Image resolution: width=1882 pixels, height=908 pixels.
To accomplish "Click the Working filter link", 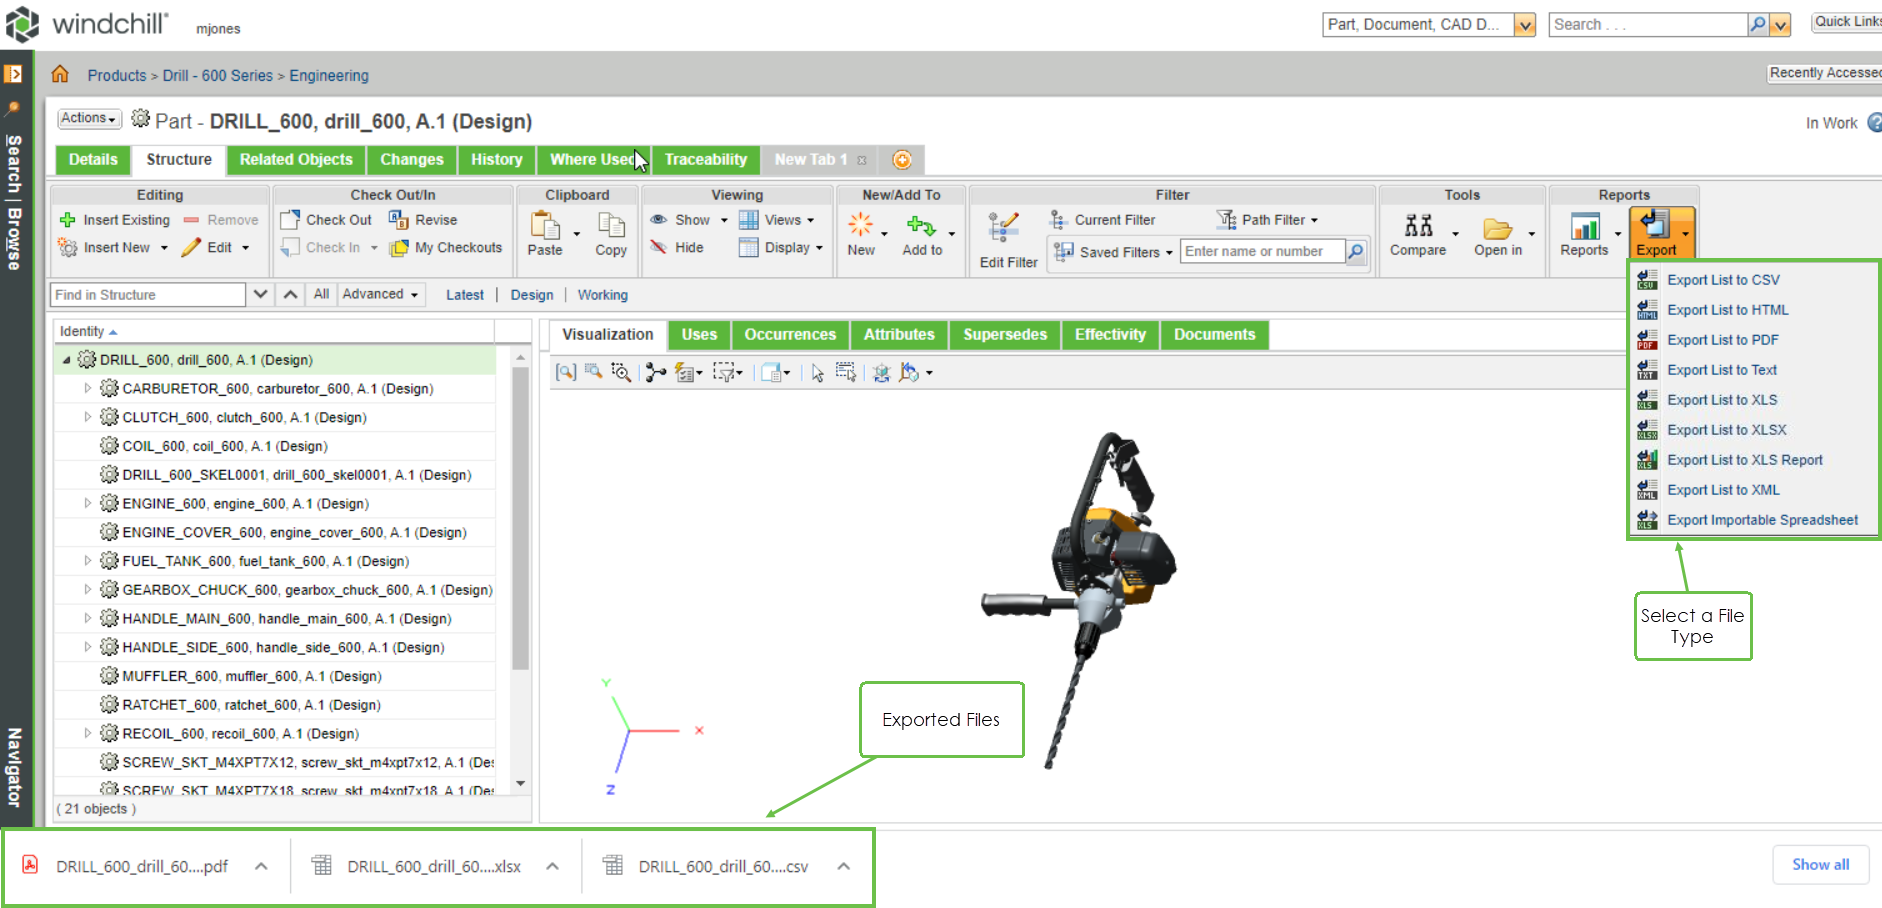I will 603,295.
